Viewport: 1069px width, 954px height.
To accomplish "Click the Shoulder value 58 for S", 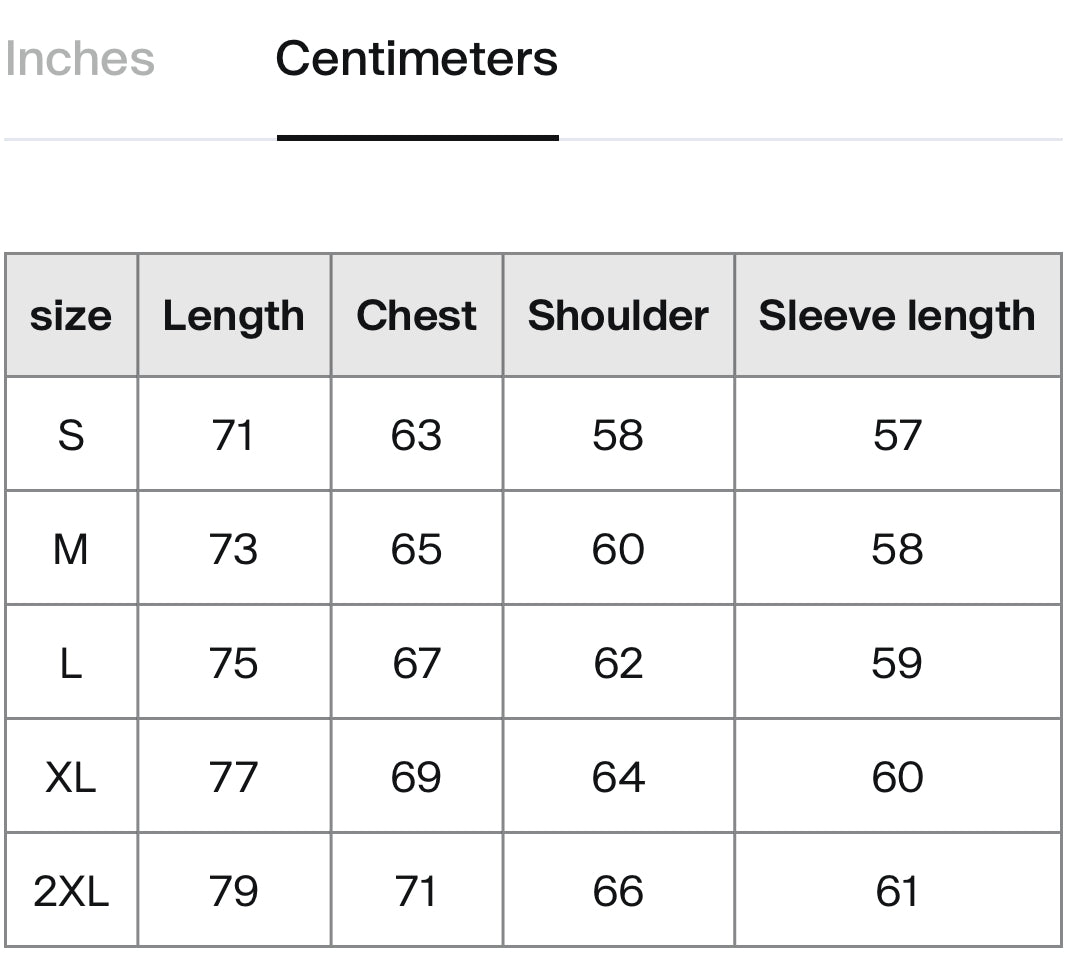I will tap(618, 434).
